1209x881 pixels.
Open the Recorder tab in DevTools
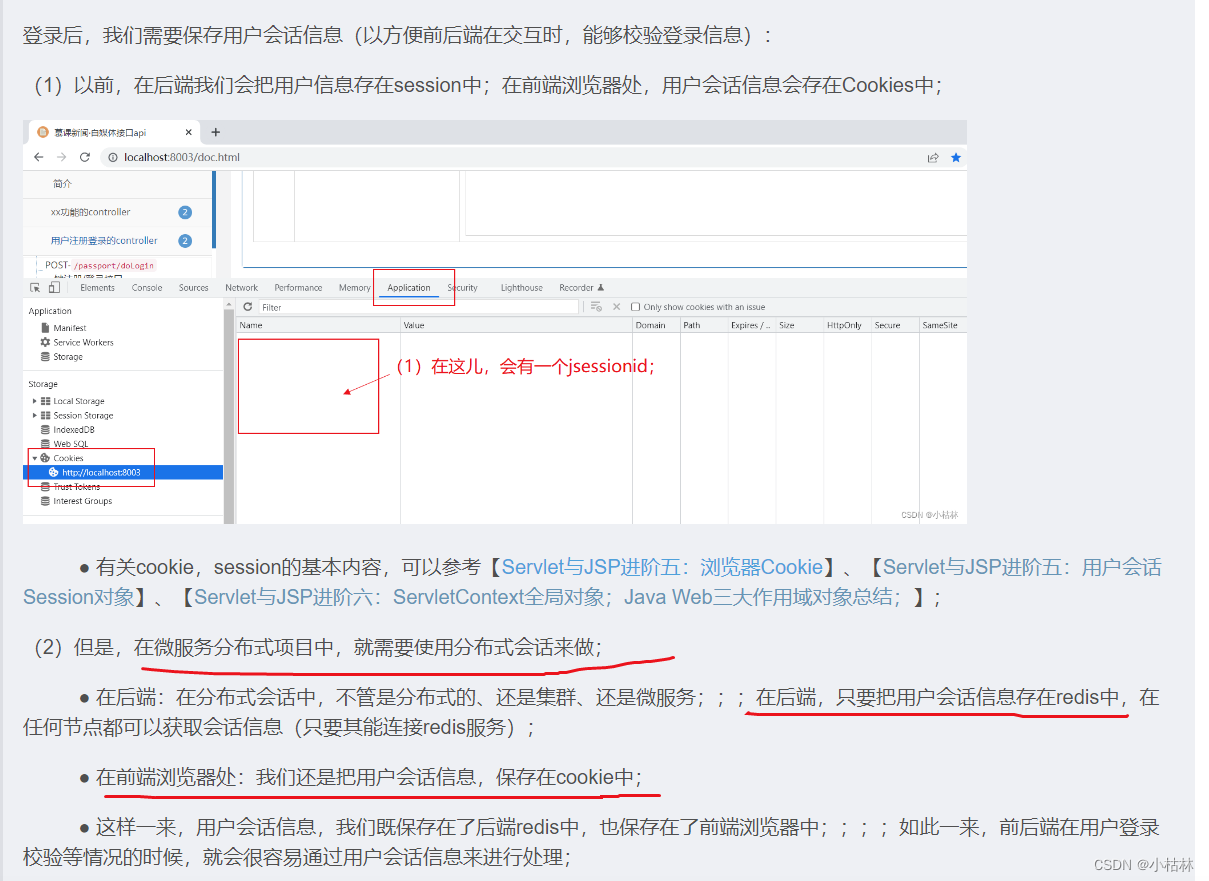click(582, 287)
